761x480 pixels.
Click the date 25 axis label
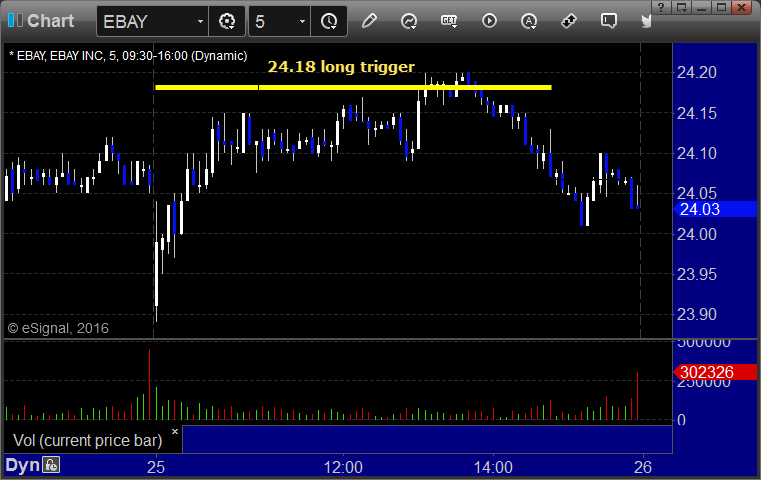pyautogui.click(x=156, y=467)
